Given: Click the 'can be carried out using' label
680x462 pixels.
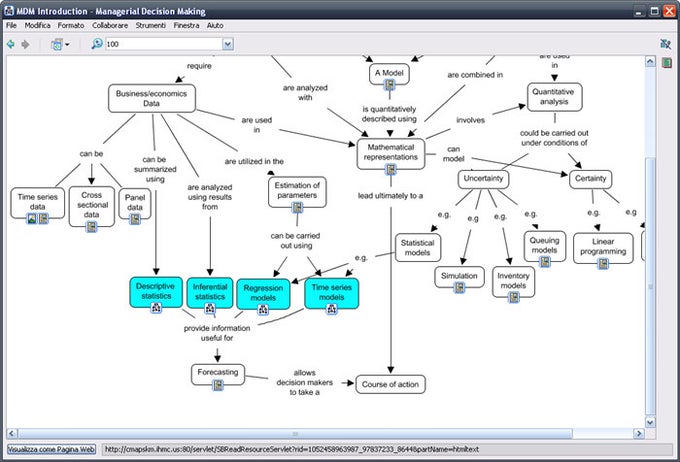Looking at the screenshot, I should [x=295, y=240].
